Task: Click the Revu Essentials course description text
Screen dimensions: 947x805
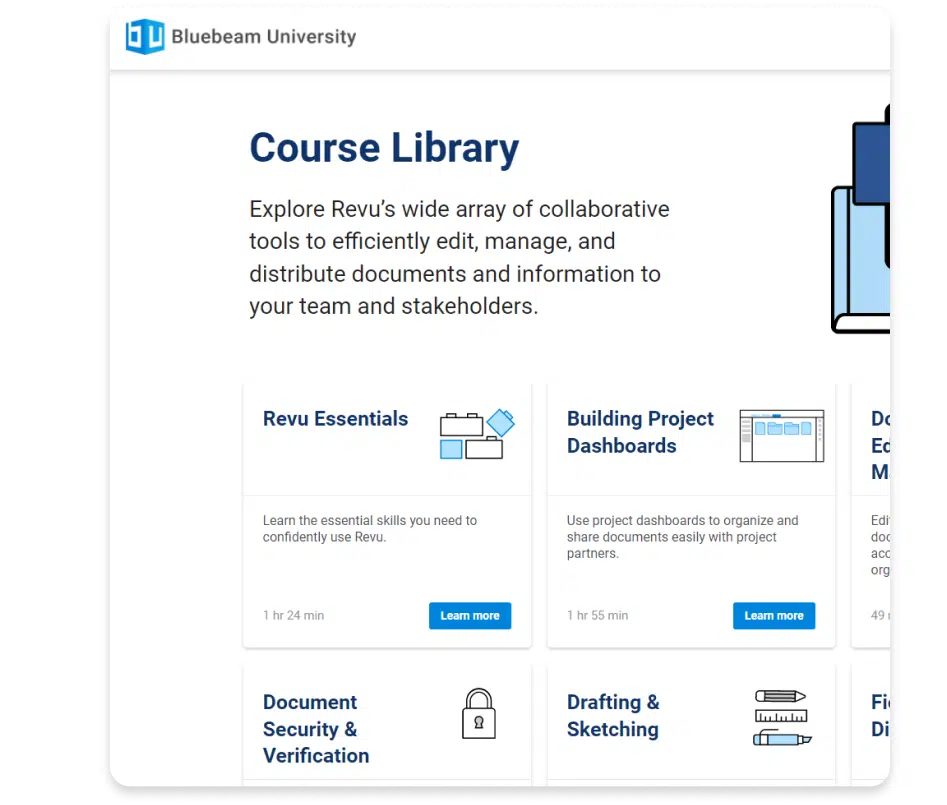Action: click(369, 529)
